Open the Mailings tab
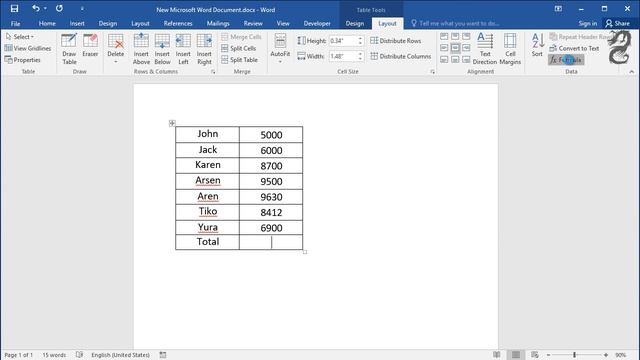 pyautogui.click(x=218, y=23)
